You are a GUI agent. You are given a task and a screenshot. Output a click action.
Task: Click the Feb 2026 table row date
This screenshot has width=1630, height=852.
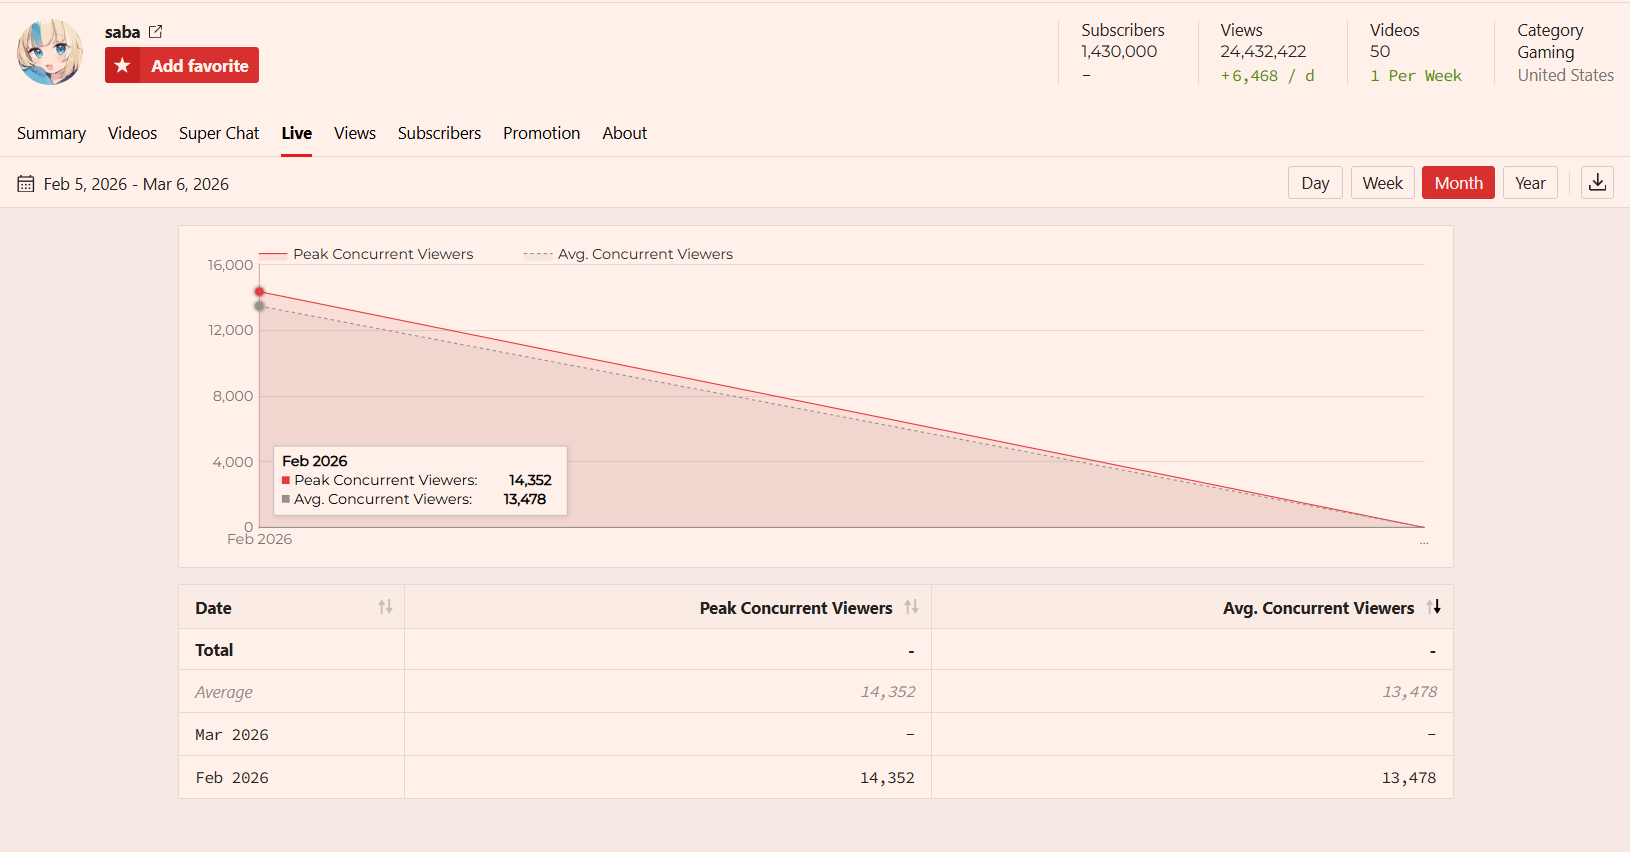tap(232, 778)
